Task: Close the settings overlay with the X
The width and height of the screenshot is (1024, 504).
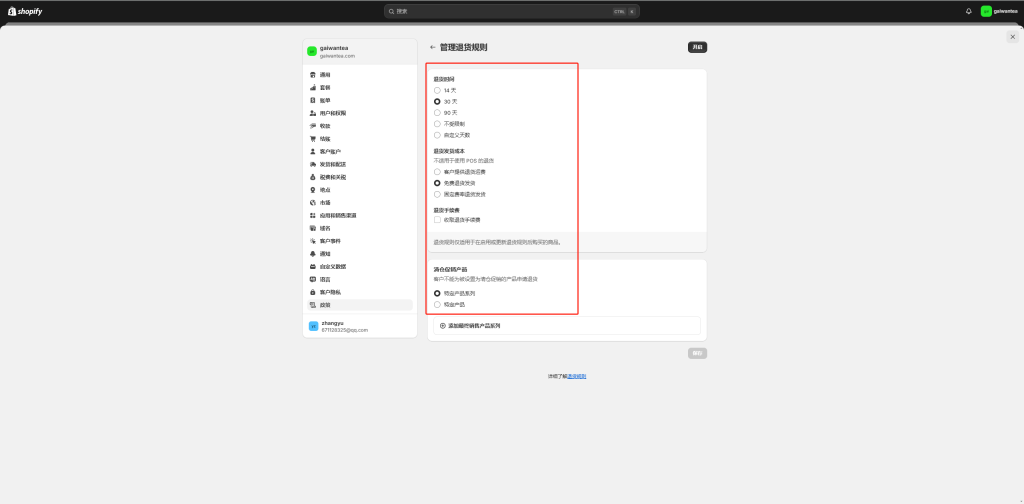Action: (x=1012, y=38)
